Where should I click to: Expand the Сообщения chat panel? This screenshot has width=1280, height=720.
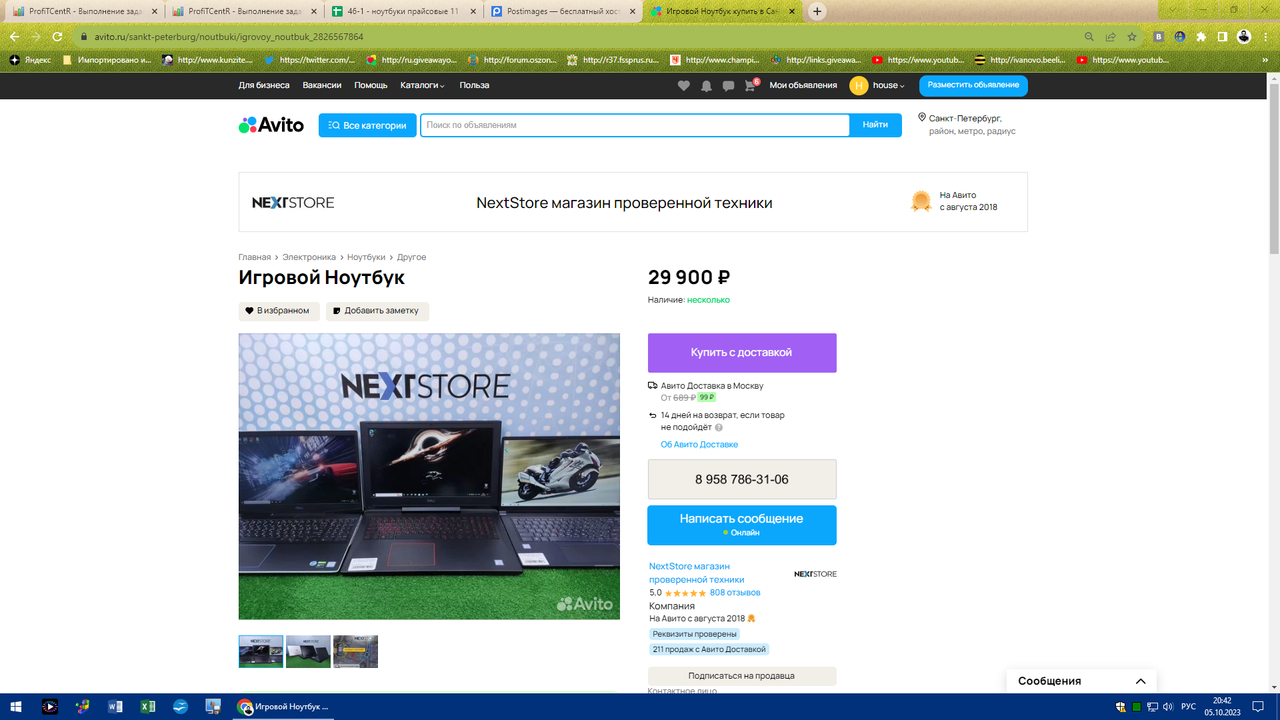click(x=1081, y=681)
